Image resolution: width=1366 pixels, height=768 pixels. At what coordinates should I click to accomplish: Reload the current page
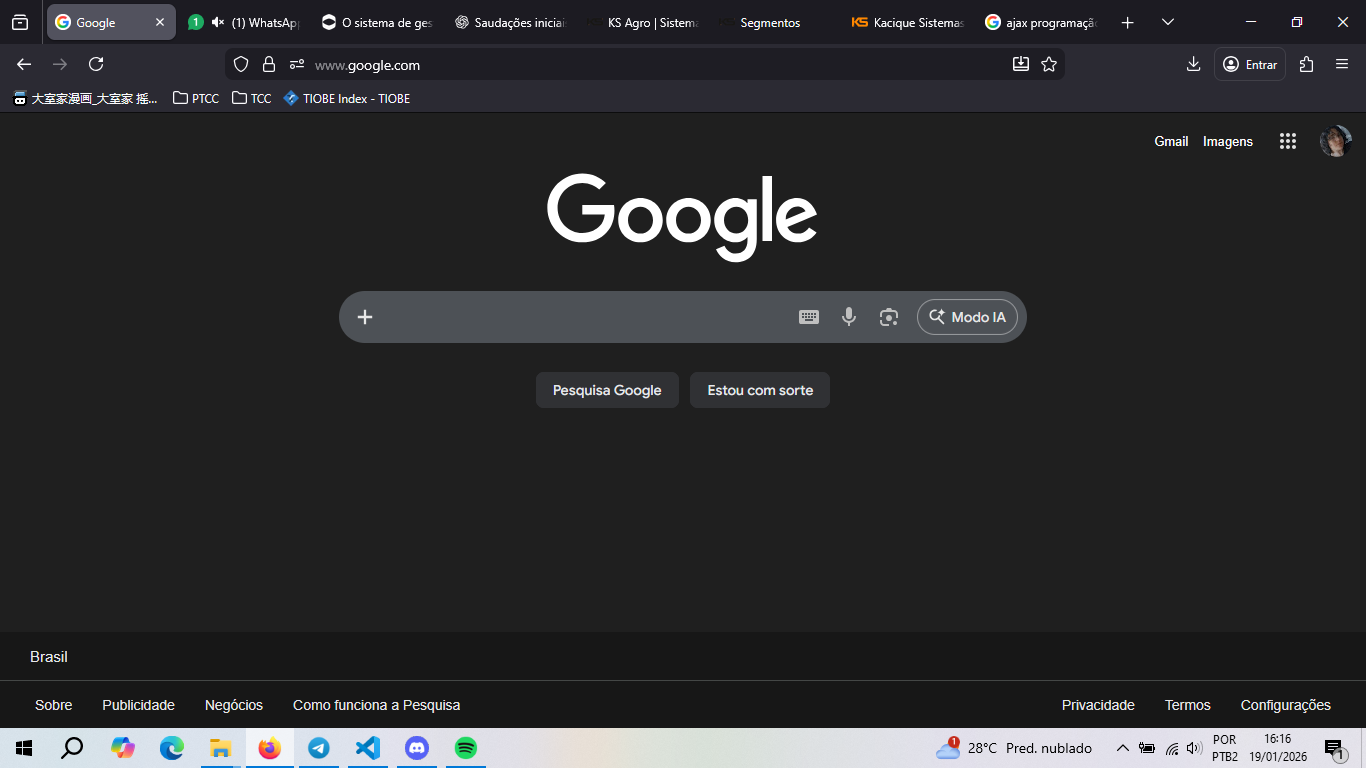pos(96,64)
